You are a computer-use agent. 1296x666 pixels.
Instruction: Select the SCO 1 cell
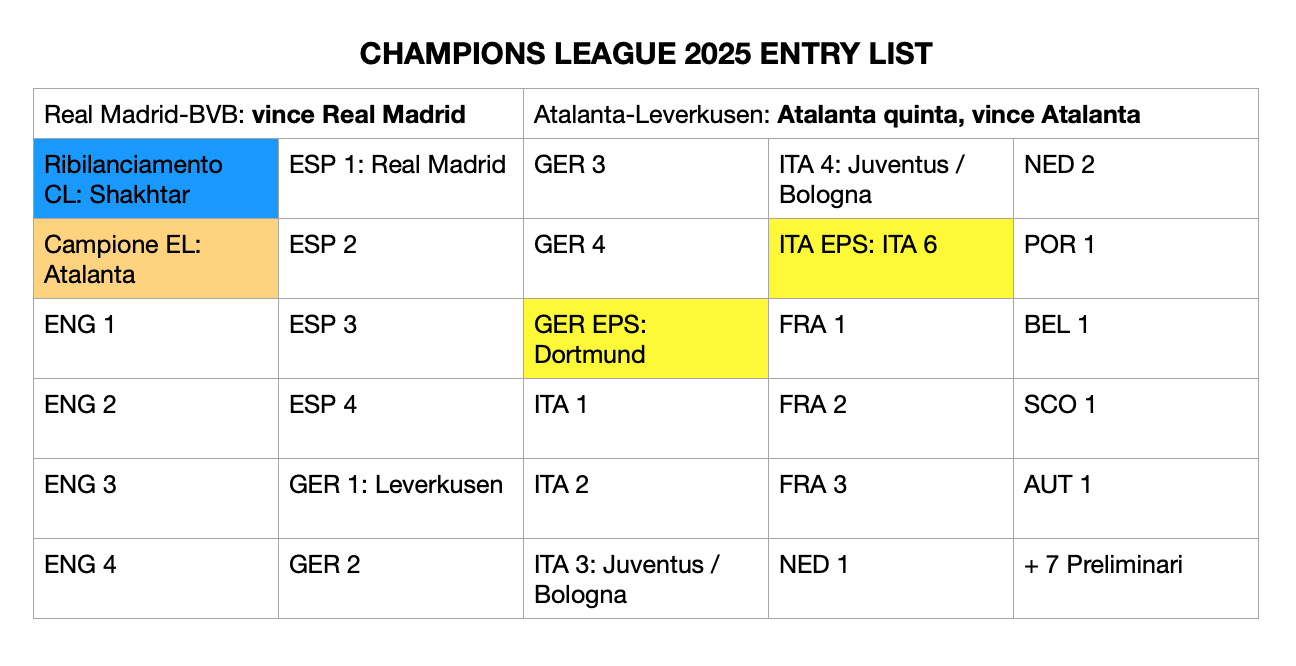[x=1136, y=419]
